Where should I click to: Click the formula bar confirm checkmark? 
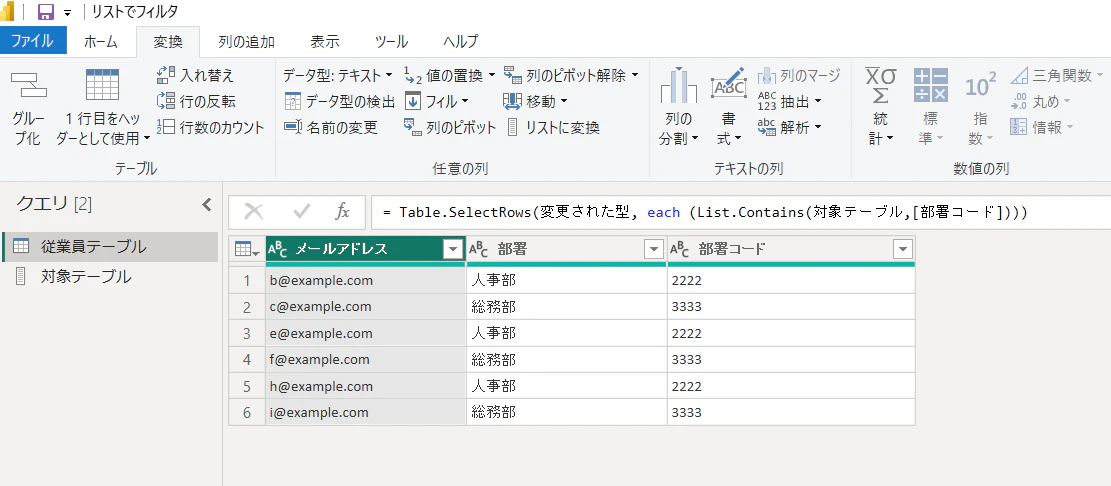(302, 212)
